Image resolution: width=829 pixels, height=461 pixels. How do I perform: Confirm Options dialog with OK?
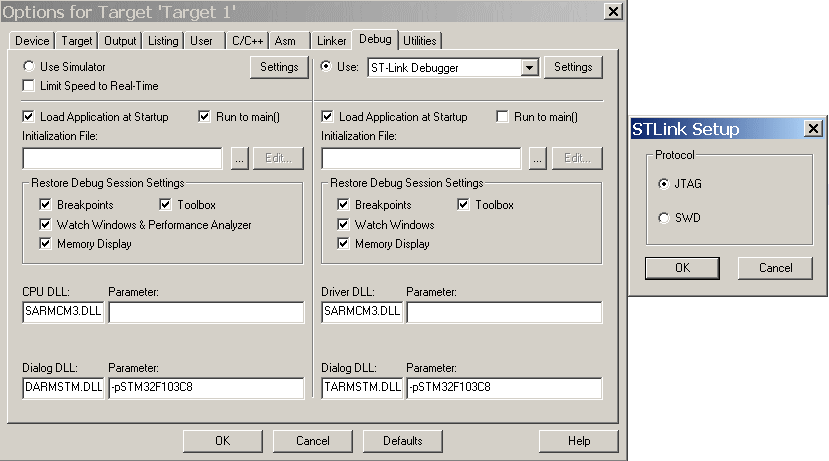point(223,441)
